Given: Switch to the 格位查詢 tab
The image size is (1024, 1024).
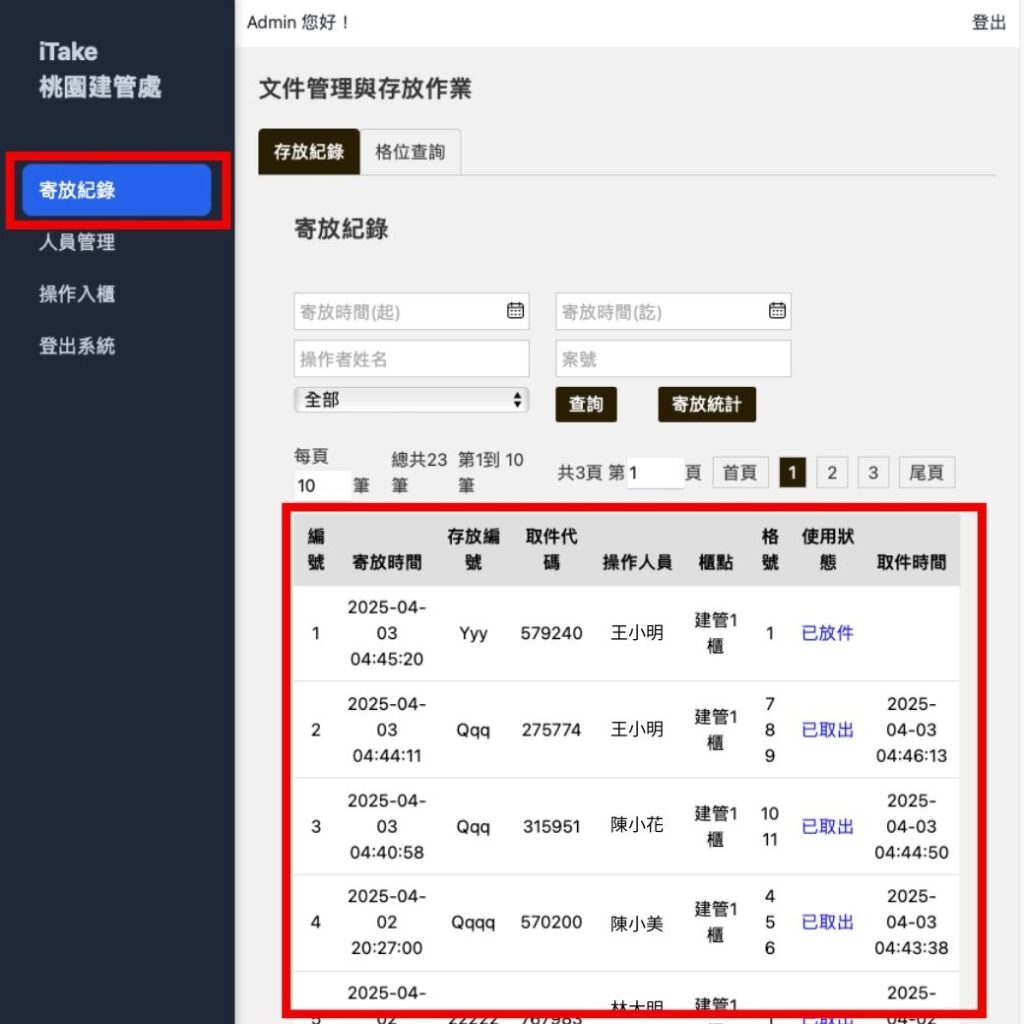Looking at the screenshot, I should (x=410, y=153).
